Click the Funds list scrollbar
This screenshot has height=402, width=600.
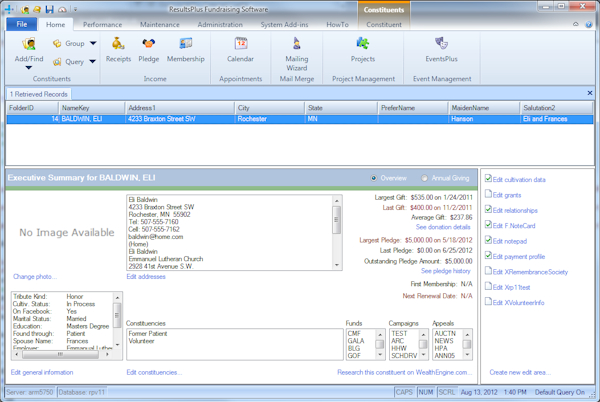380,344
